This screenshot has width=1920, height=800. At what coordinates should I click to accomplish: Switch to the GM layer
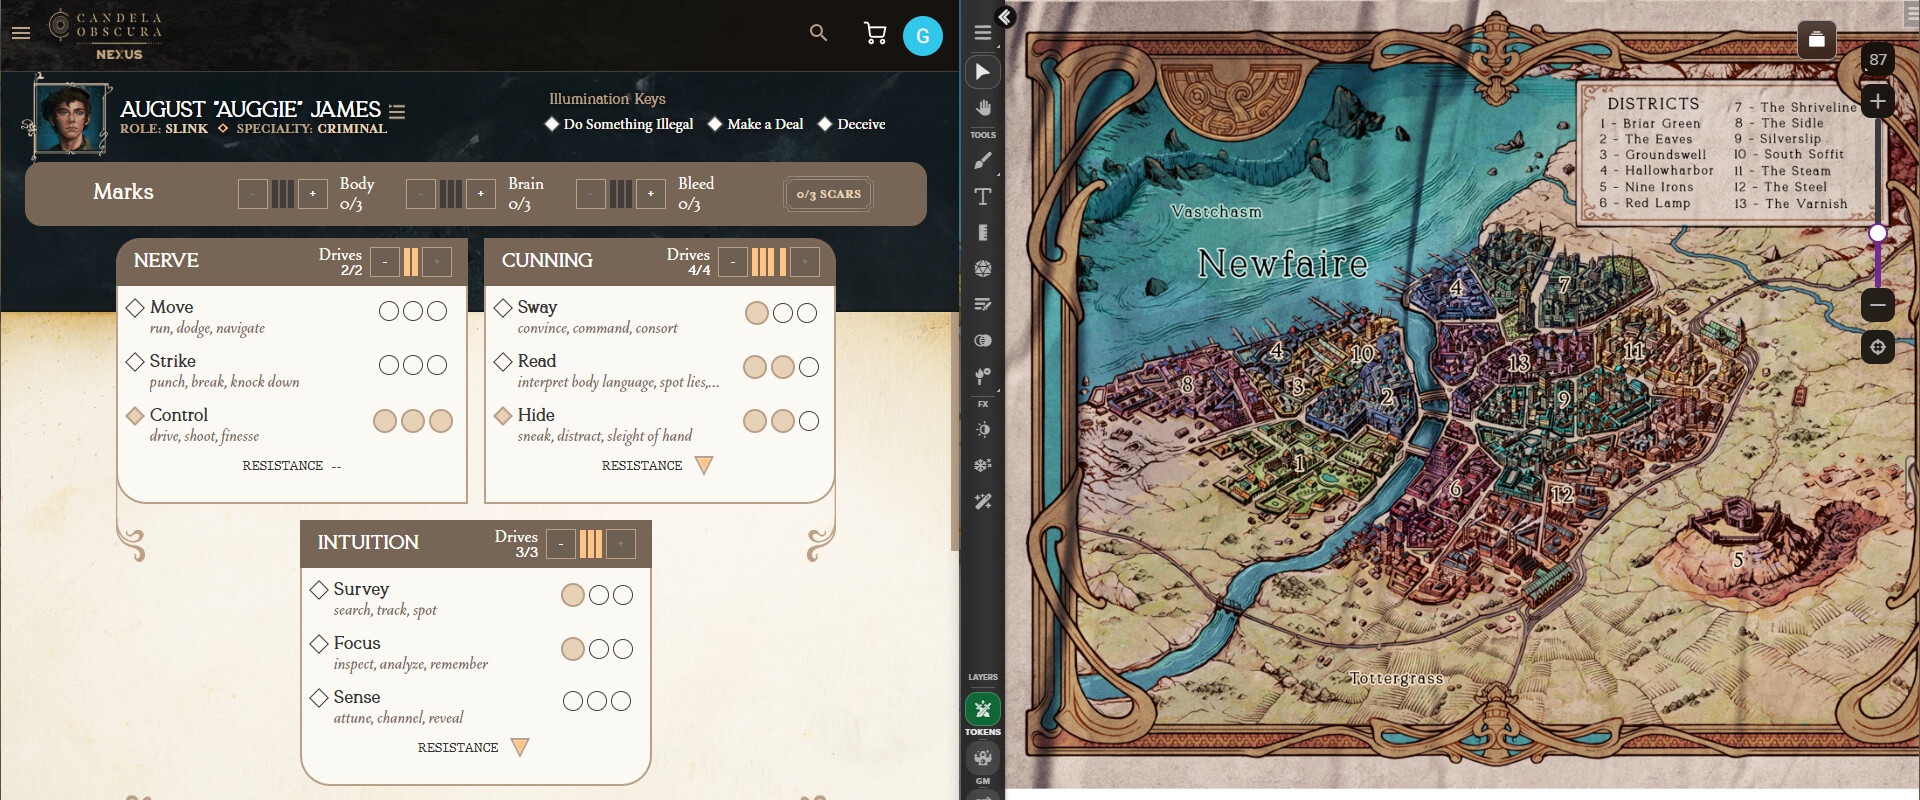[x=983, y=758]
